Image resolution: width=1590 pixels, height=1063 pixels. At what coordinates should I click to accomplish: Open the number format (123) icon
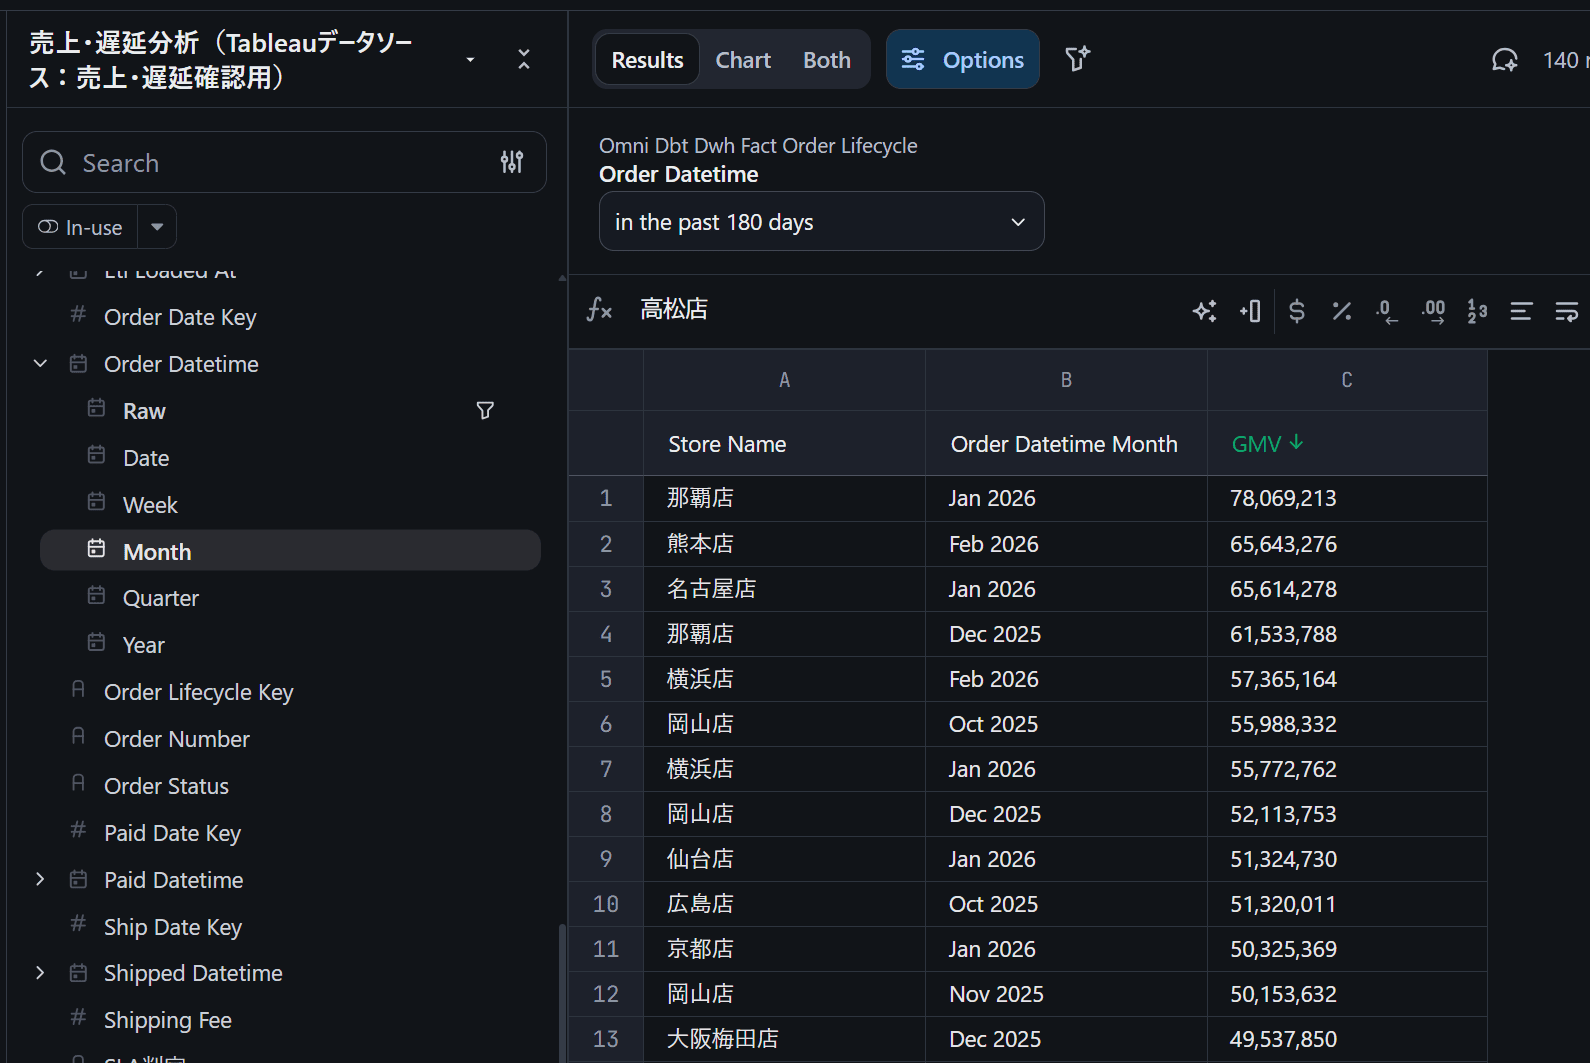pyautogui.click(x=1477, y=311)
